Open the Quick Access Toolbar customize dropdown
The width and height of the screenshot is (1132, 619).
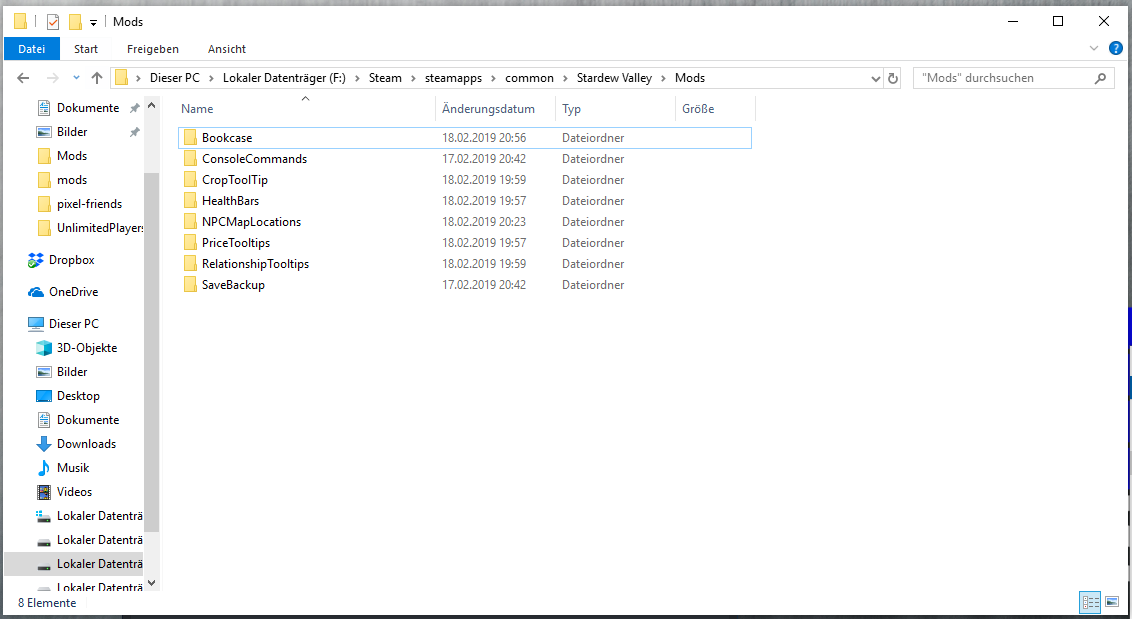93,22
